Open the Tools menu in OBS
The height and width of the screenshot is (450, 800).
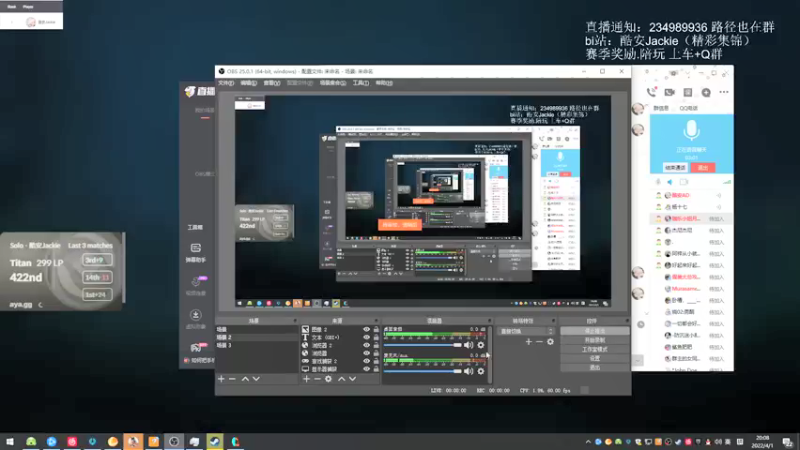pyautogui.click(x=361, y=83)
